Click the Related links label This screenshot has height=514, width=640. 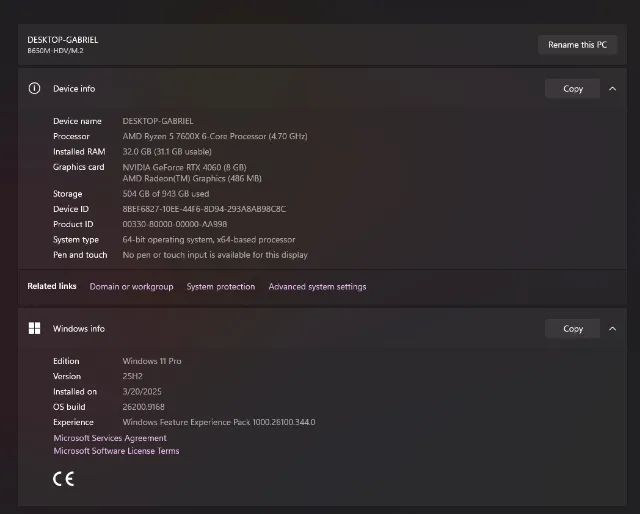(52, 286)
